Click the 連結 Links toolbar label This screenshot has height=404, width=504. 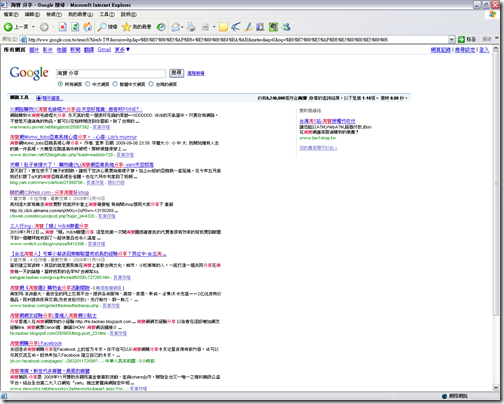click(x=487, y=39)
